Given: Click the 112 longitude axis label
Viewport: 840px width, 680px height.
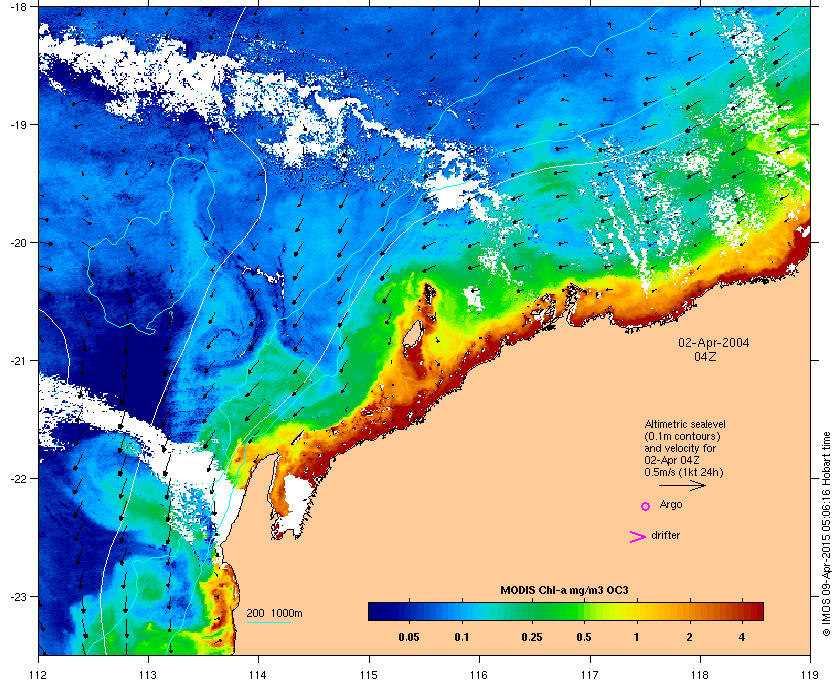Looking at the screenshot, I should coord(39,674).
